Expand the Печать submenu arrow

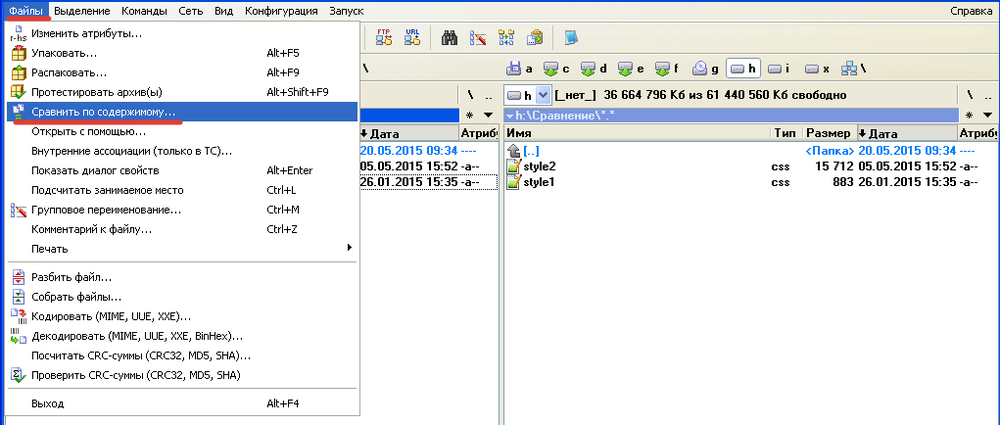coord(349,247)
